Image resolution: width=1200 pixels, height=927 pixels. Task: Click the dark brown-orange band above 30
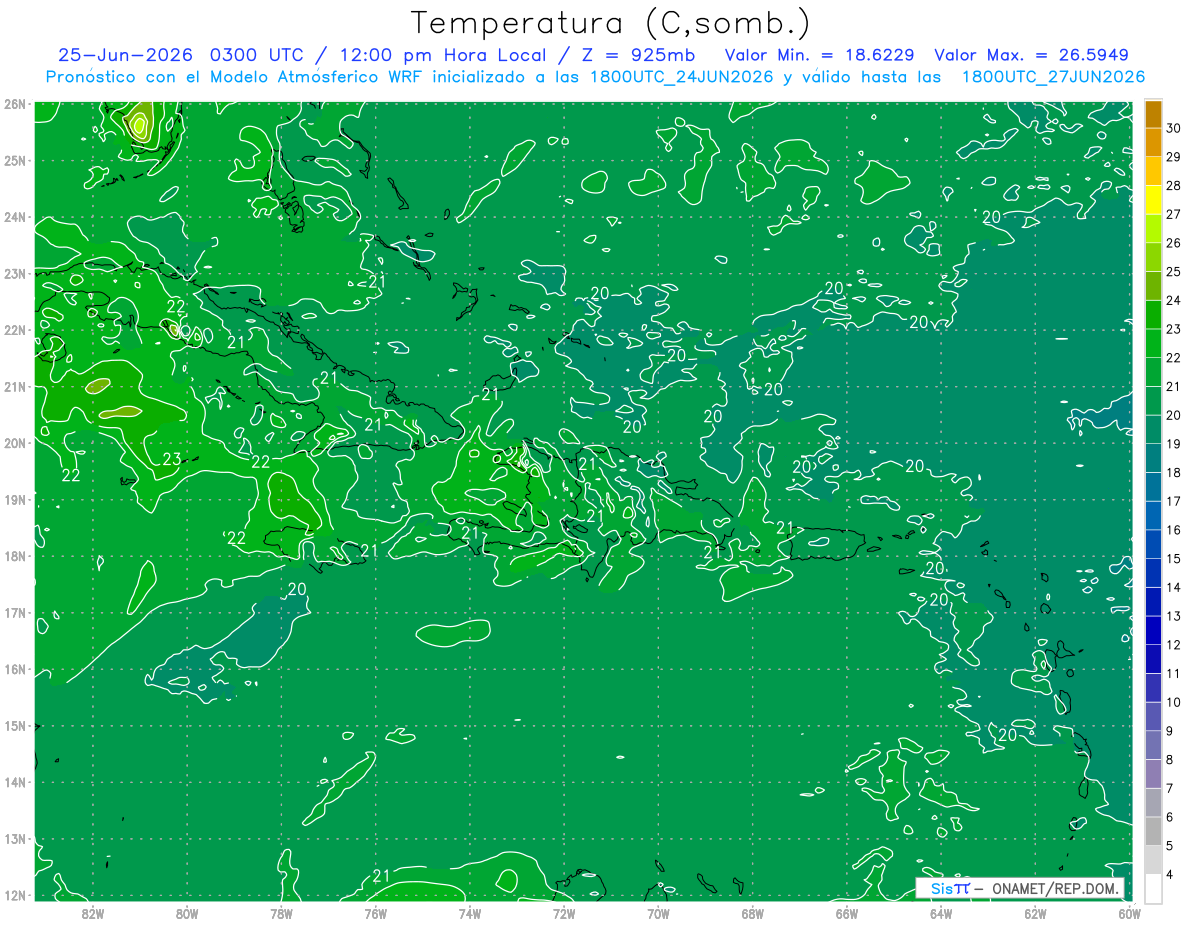click(1153, 114)
